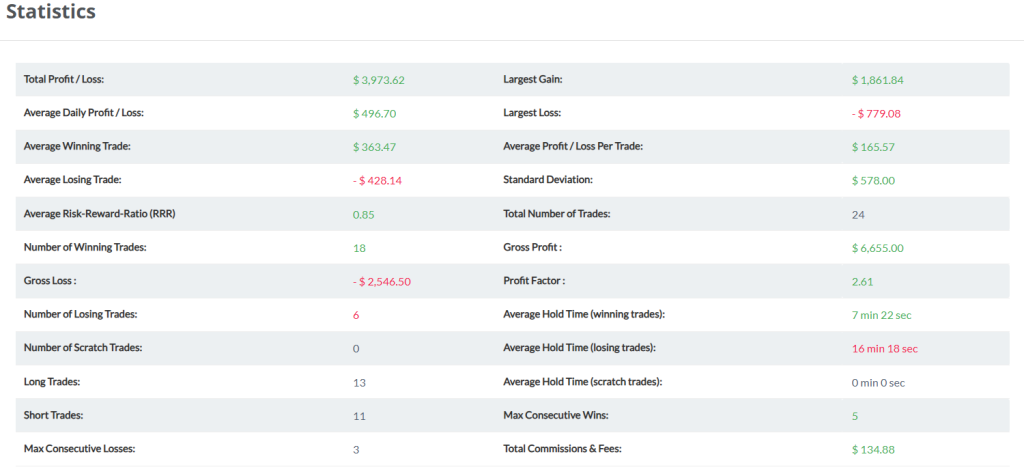Image resolution: width=1024 pixels, height=476 pixels.
Task: Select the Gross Loss label
Action: pos(50,281)
